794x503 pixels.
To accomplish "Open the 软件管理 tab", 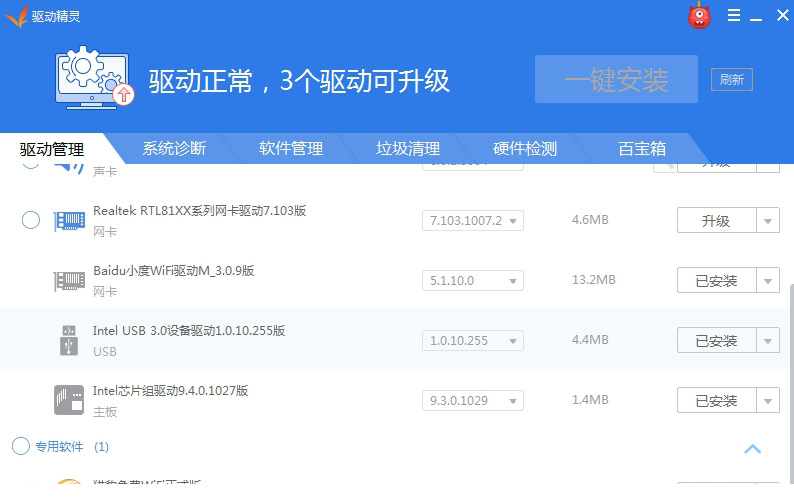I will click(x=291, y=148).
